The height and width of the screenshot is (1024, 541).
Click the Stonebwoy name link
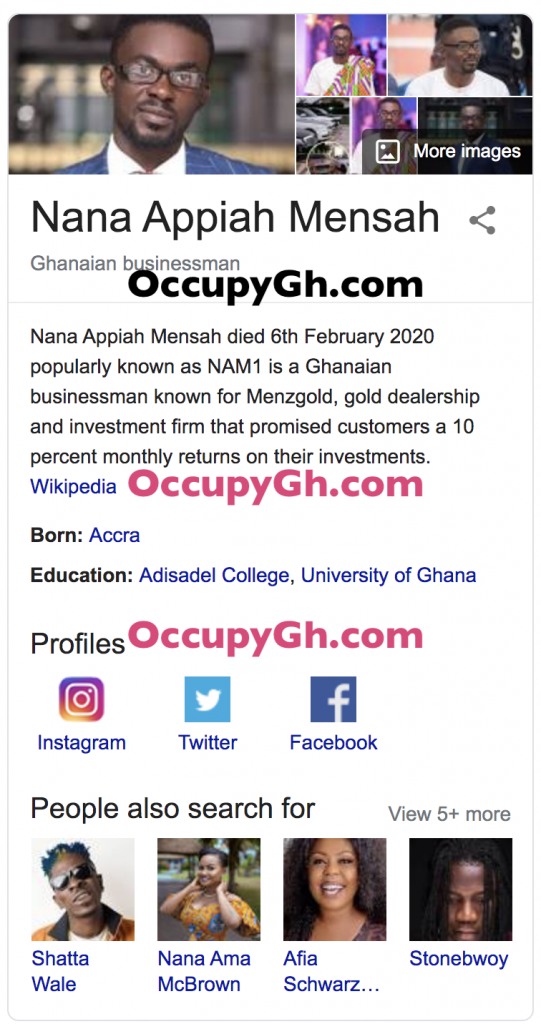(x=459, y=959)
